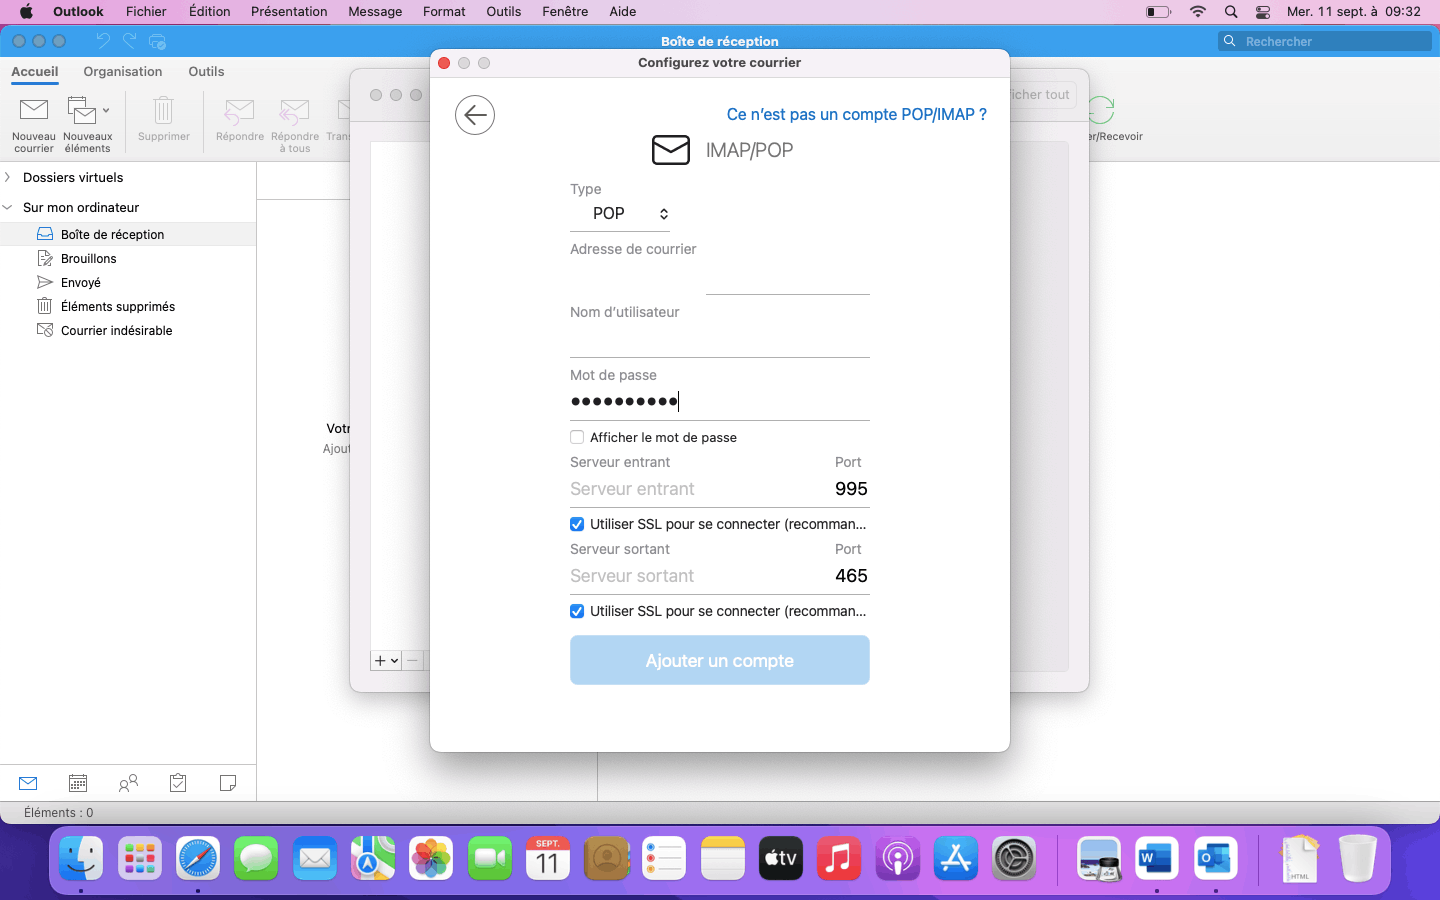The height and width of the screenshot is (900, 1440).
Task: Click the Nouveau courrier toolbar icon
Action: coord(34,109)
